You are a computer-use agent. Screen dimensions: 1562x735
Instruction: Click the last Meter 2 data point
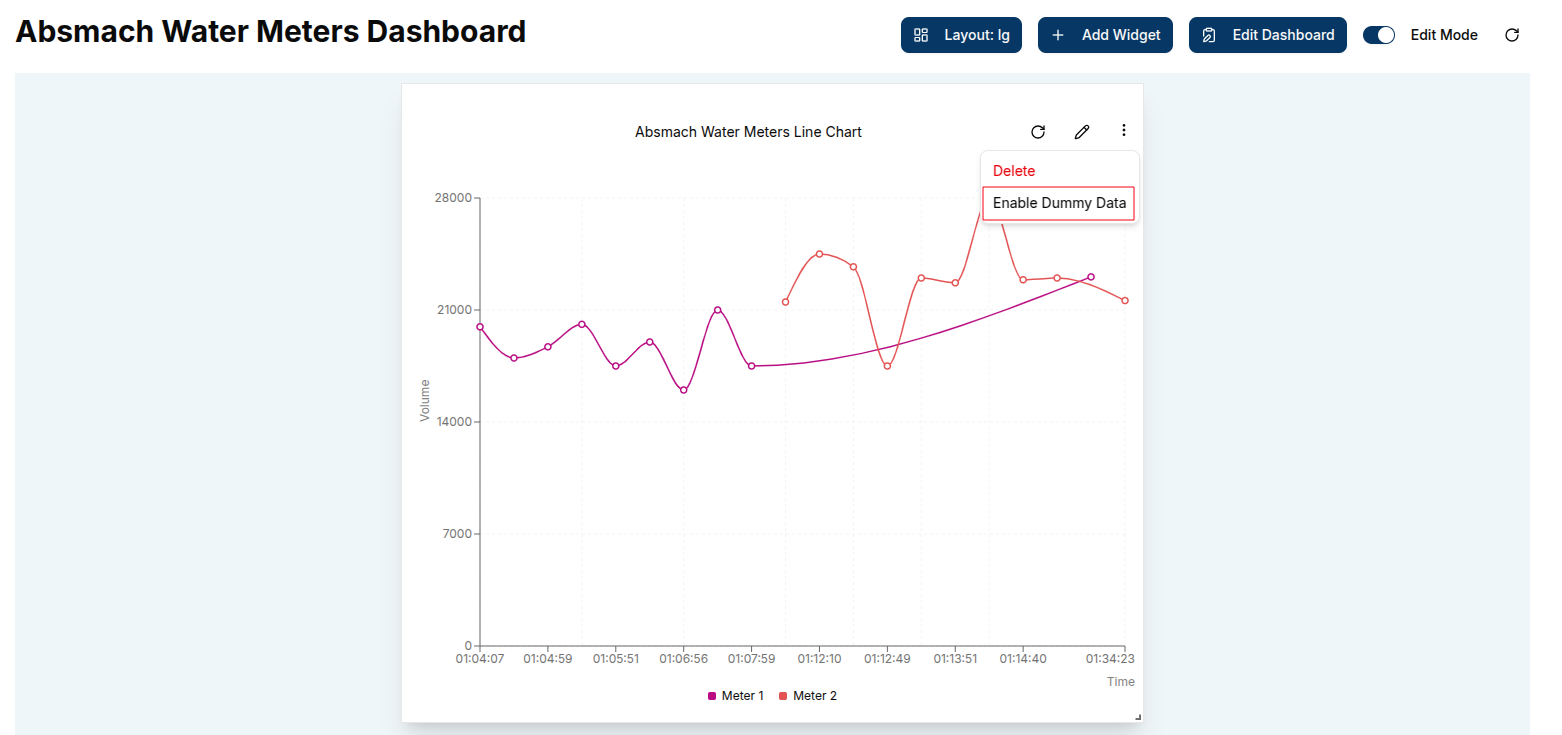point(1125,301)
